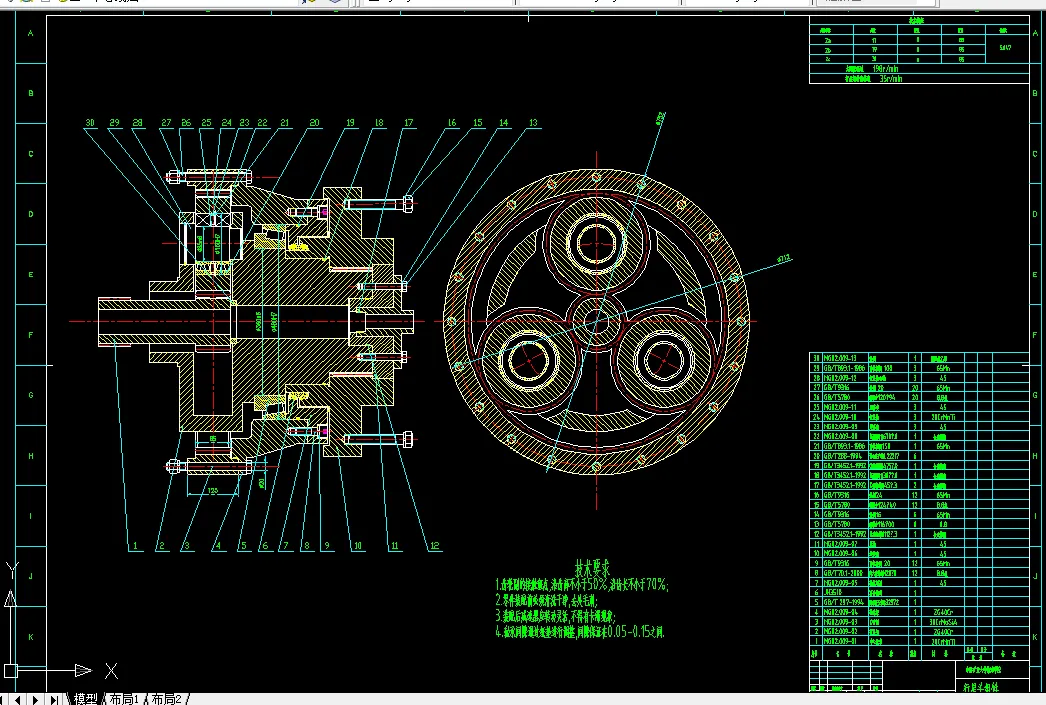
Task: Select part leader callout number 7
Action: [286, 546]
